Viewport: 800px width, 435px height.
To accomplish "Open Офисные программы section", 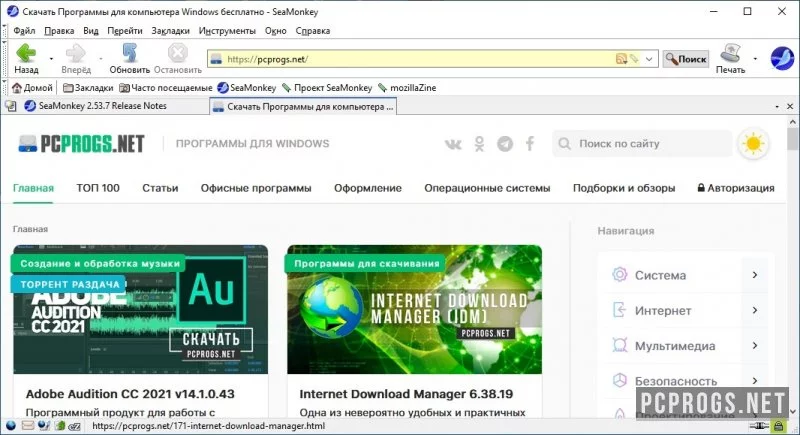I will 256,188.
